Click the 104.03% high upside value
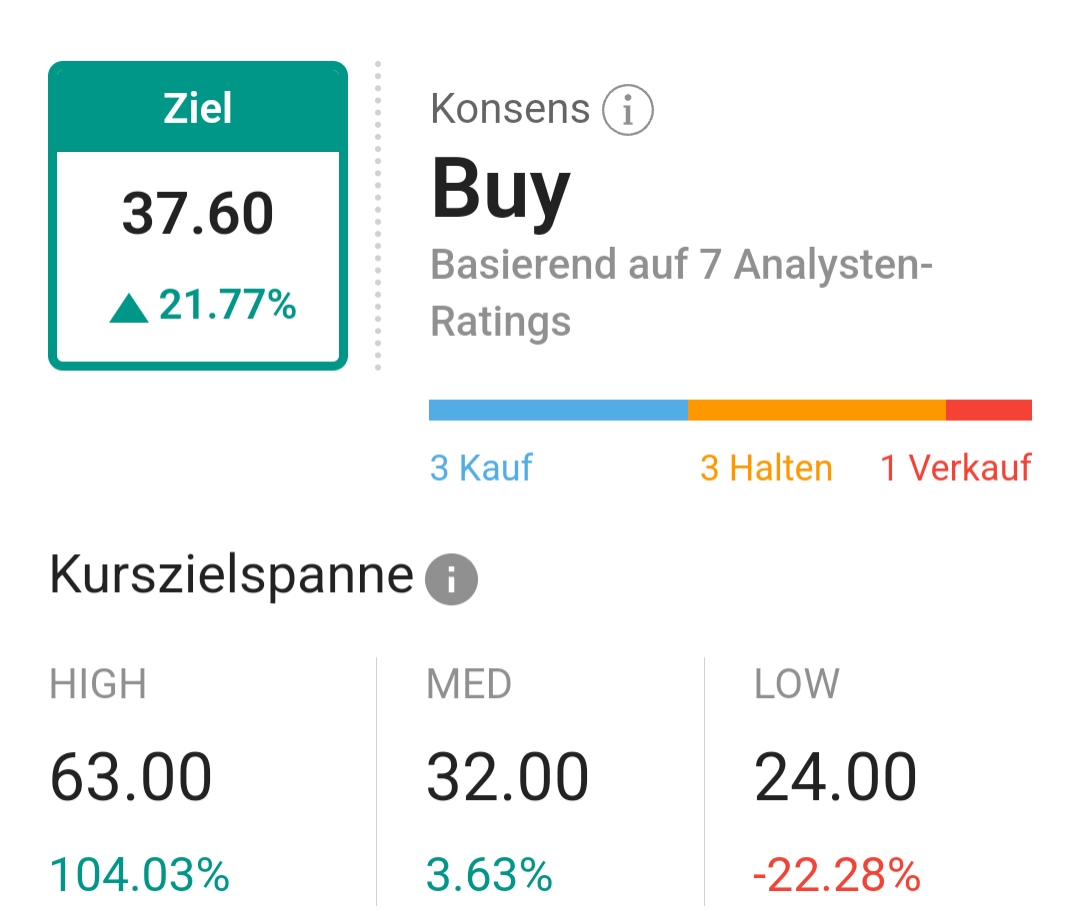This screenshot has width=1080, height=922. point(139,875)
